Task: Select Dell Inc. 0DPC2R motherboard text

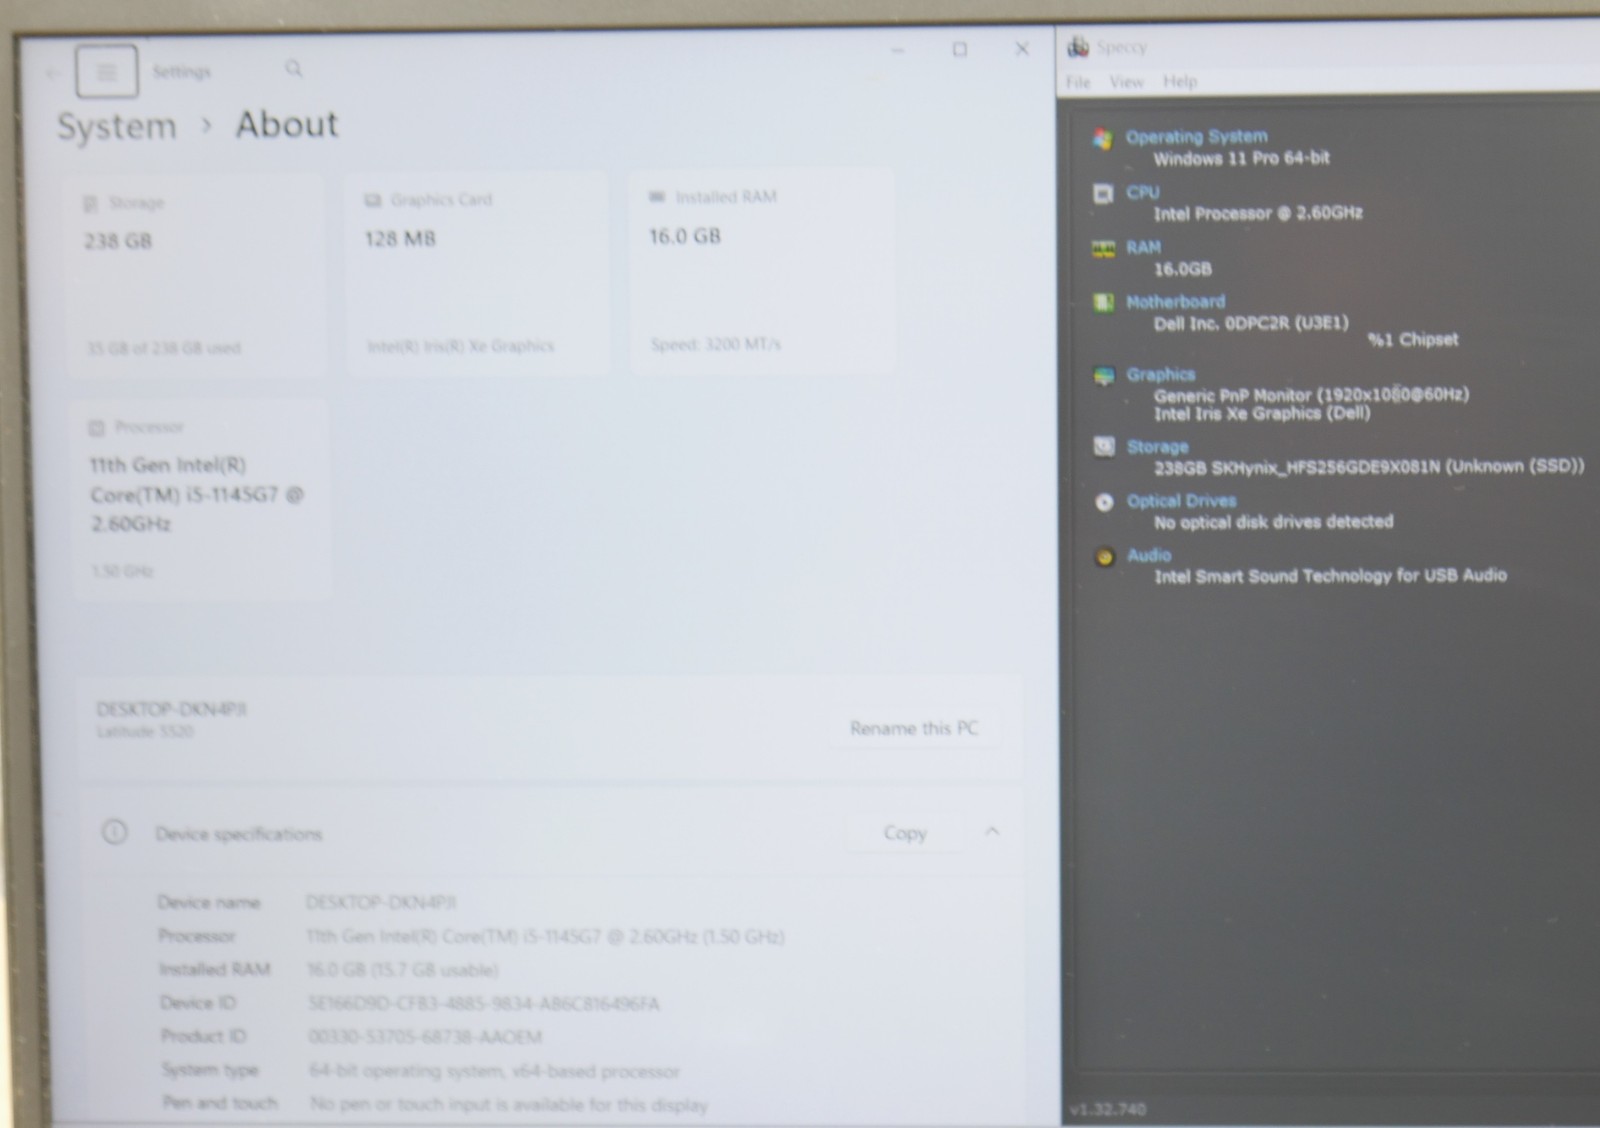Action: coord(1251,323)
